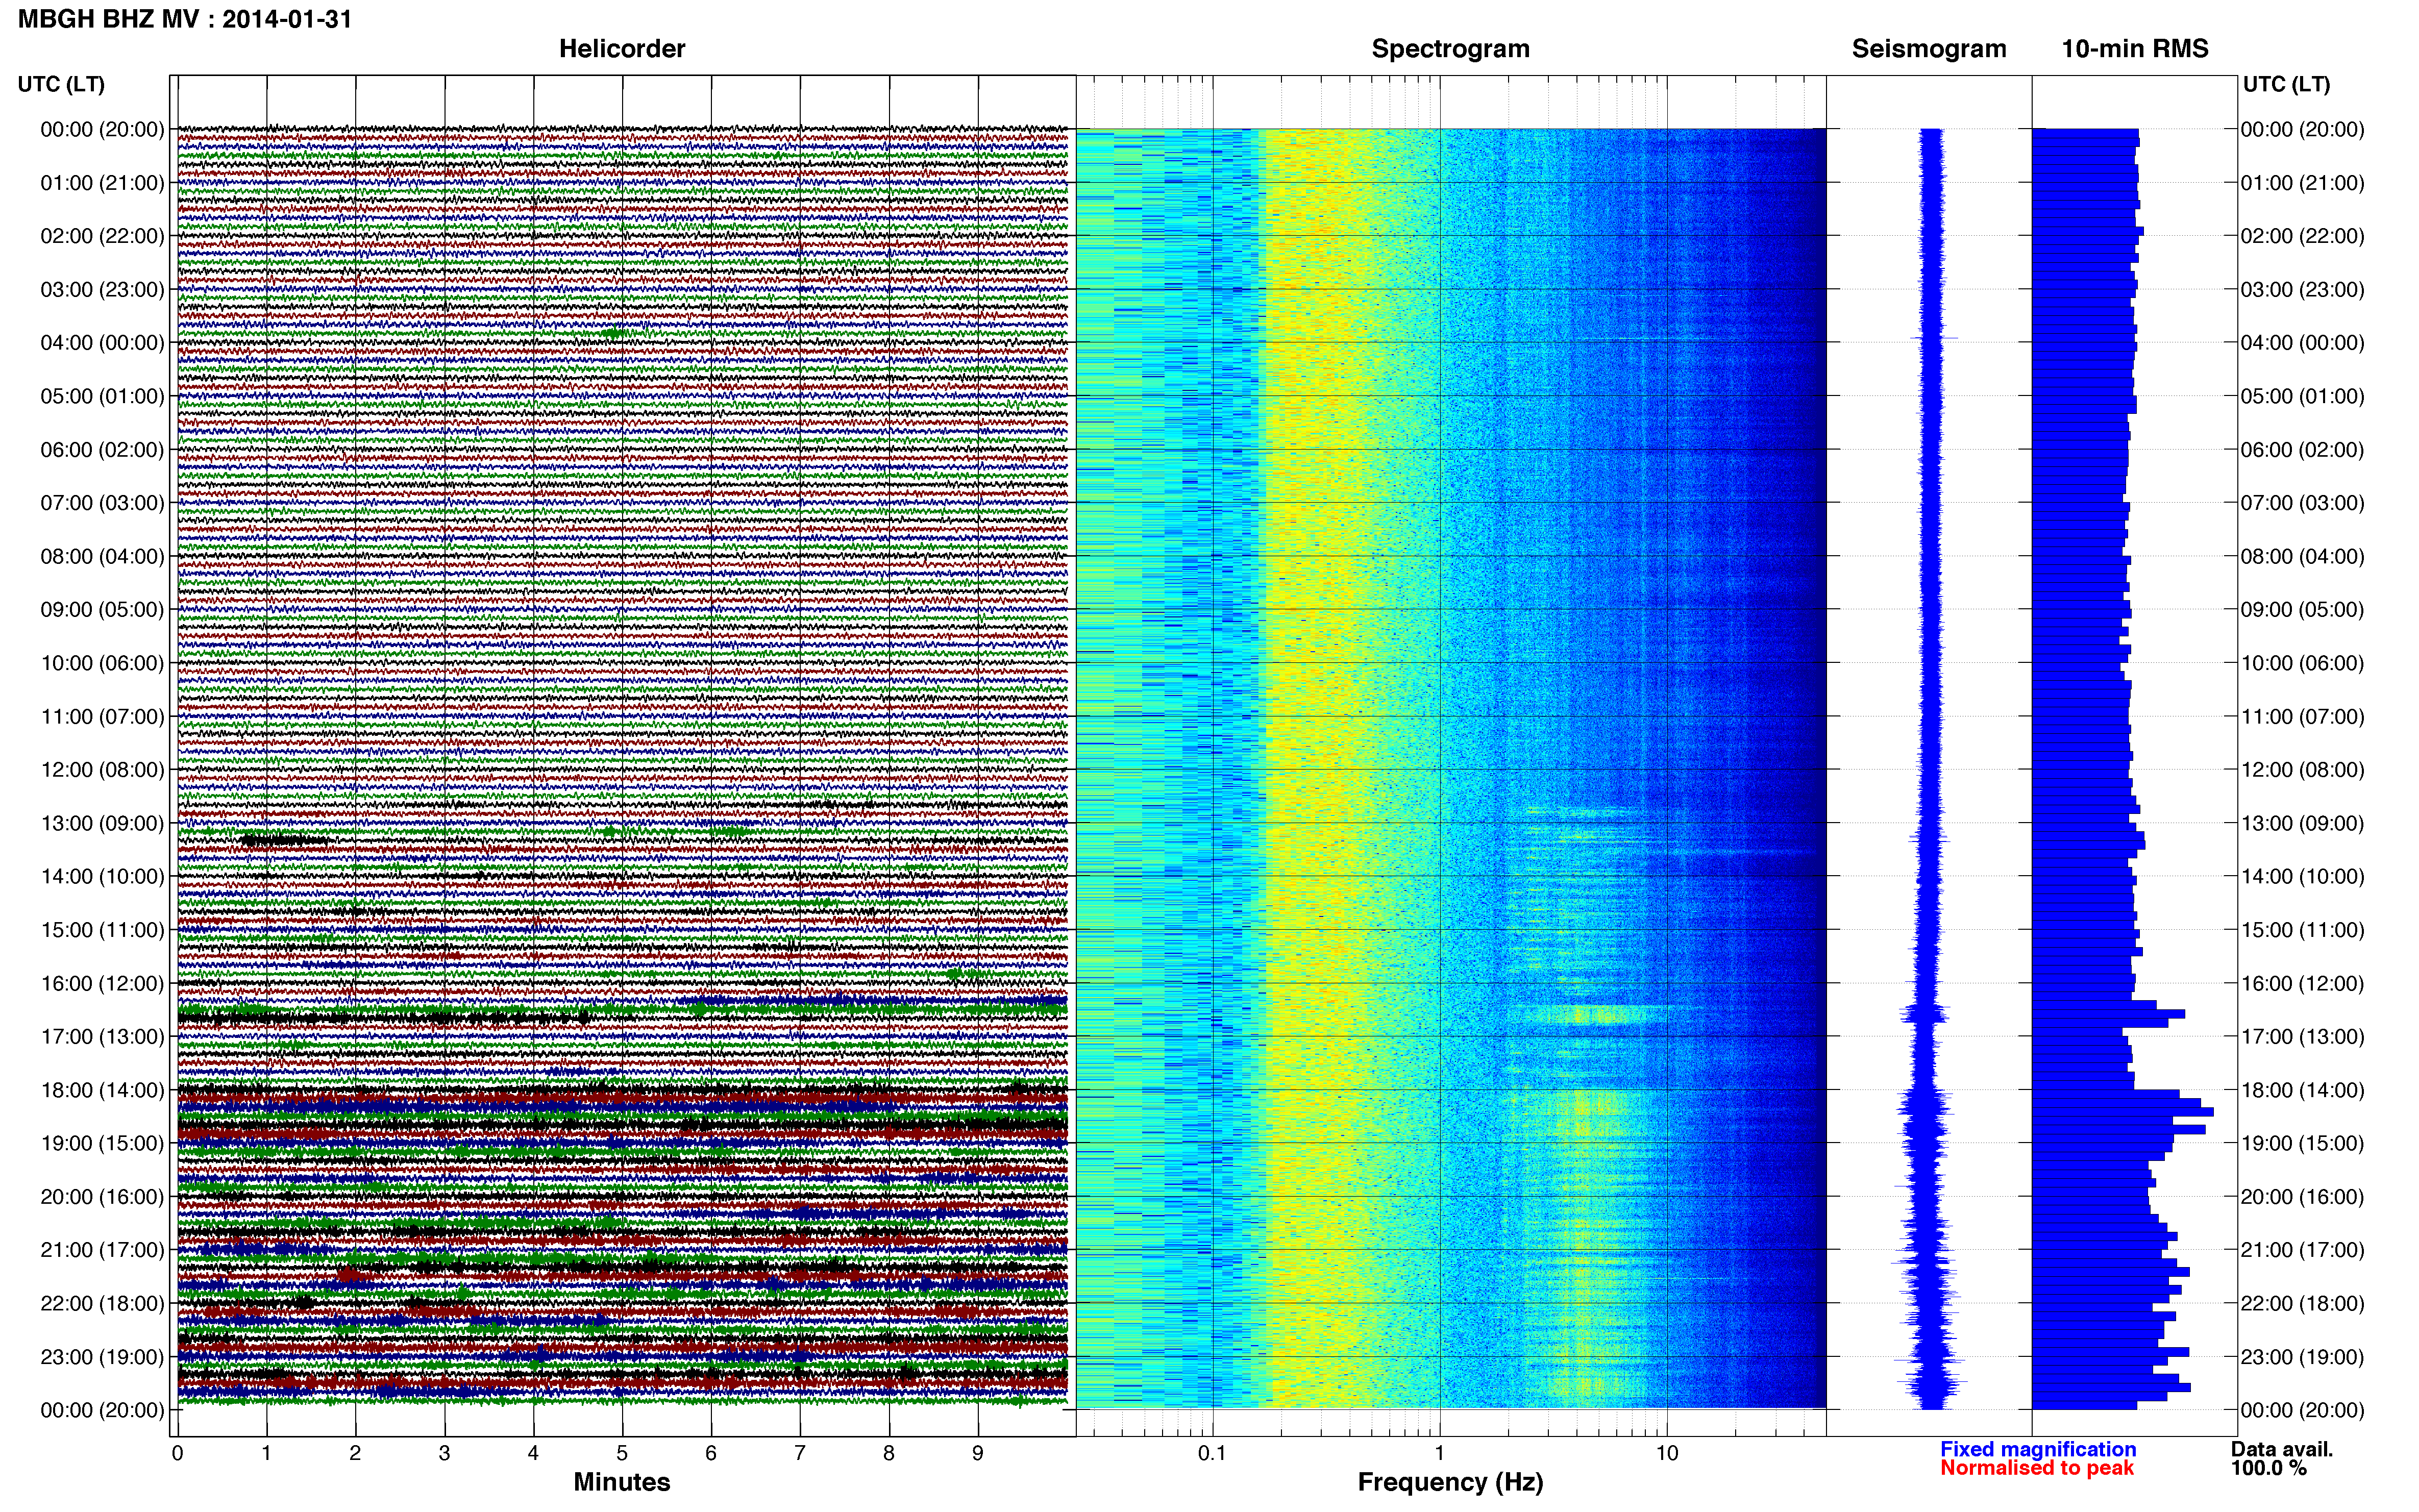Image resolution: width=2419 pixels, height=1512 pixels.
Task: Click the right 19:00 (15:00) time label
Action: tap(2302, 1143)
